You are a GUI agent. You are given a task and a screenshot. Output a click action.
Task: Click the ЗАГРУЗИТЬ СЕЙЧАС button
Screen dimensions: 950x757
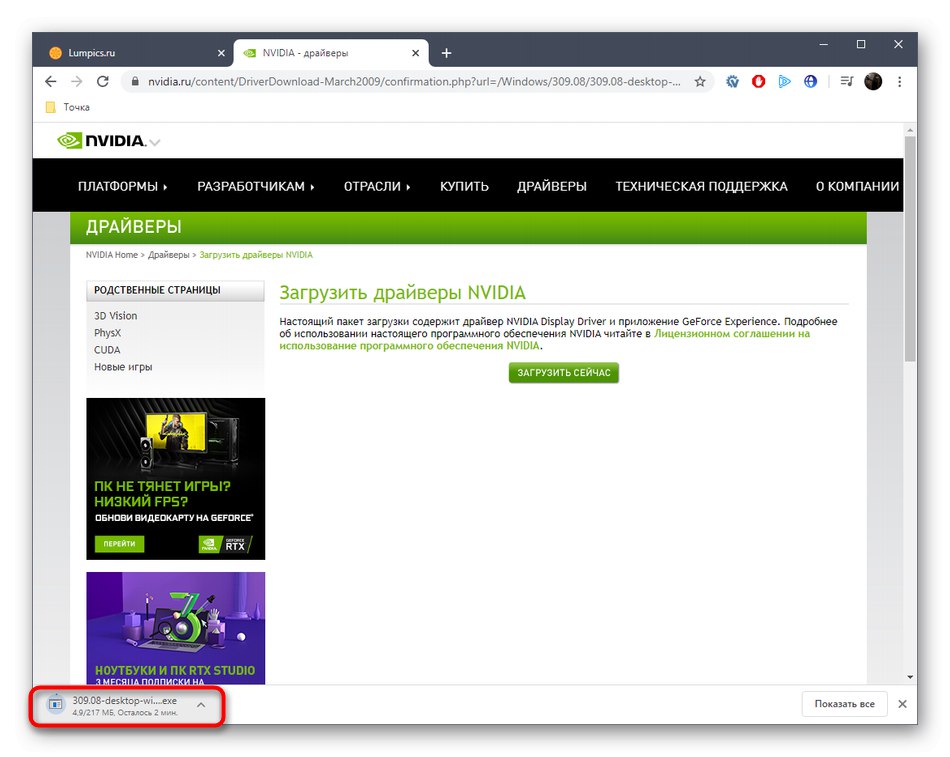[x=563, y=373]
